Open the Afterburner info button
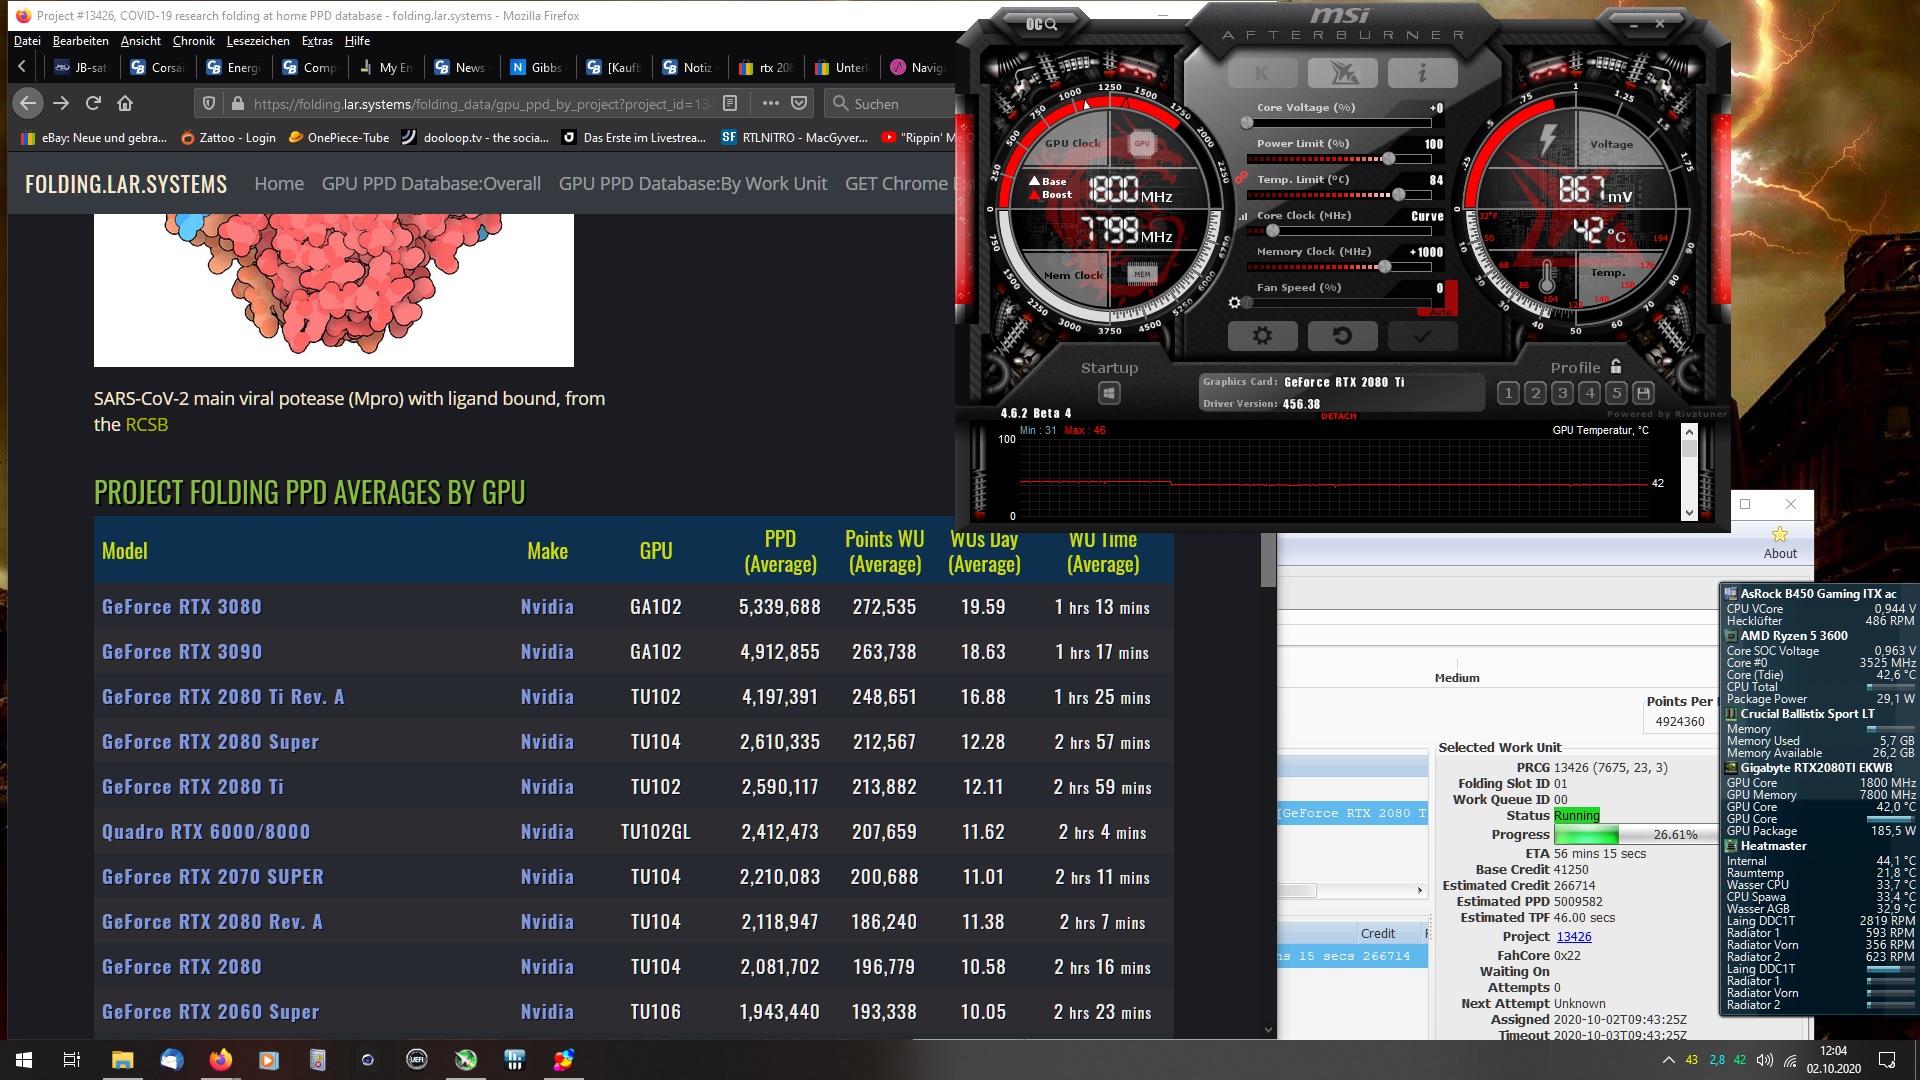Image resolution: width=1920 pixels, height=1080 pixels. tap(1421, 73)
